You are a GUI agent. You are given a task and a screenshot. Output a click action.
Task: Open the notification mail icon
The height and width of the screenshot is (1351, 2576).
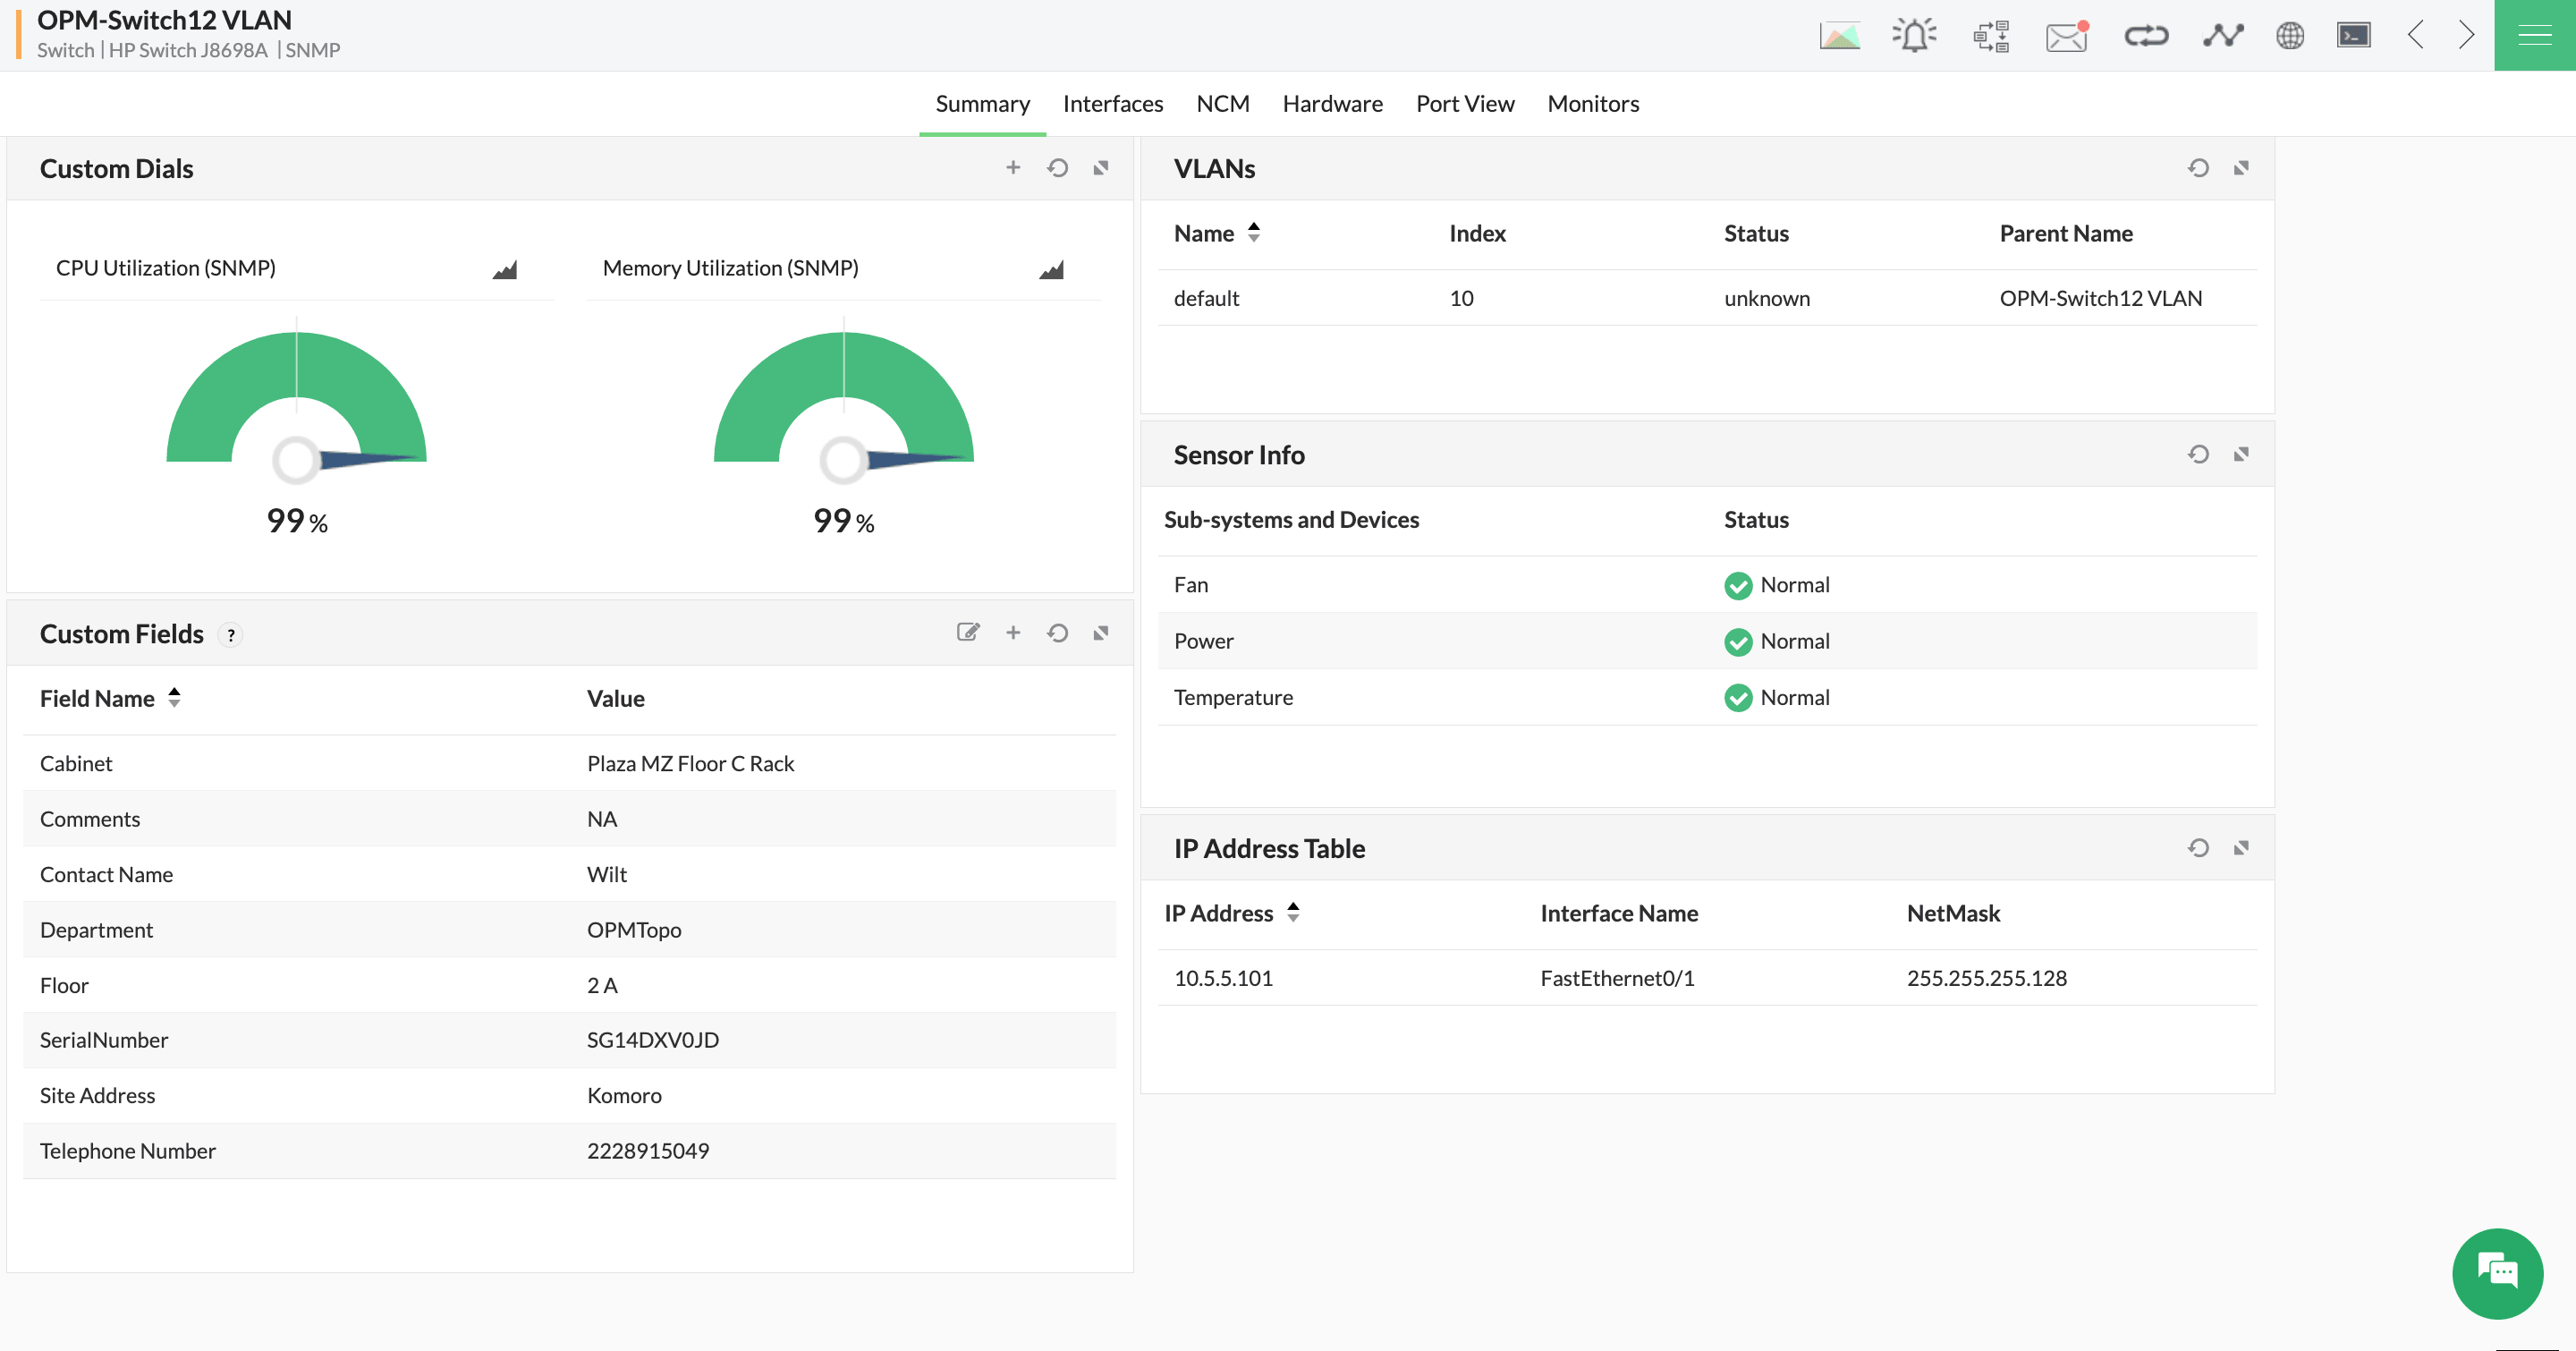[2067, 36]
